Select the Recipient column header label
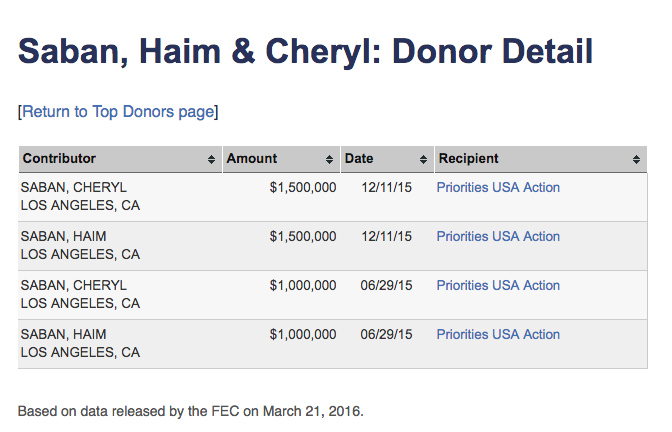672x432 pixels. click(468, 158)
